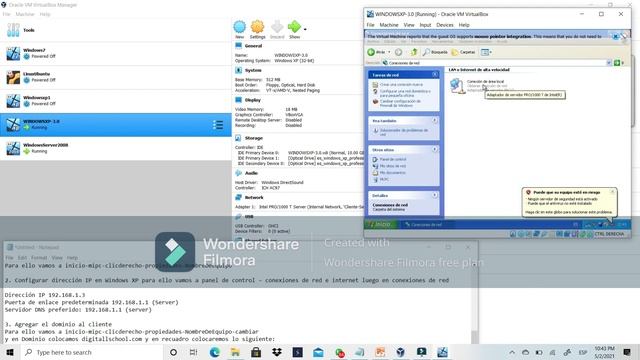Image resolution: width=640 pixels, height=360 pixels.
Task: Open Help menu in the WINDOWSXP VM window
Action: tap(464, 25)
